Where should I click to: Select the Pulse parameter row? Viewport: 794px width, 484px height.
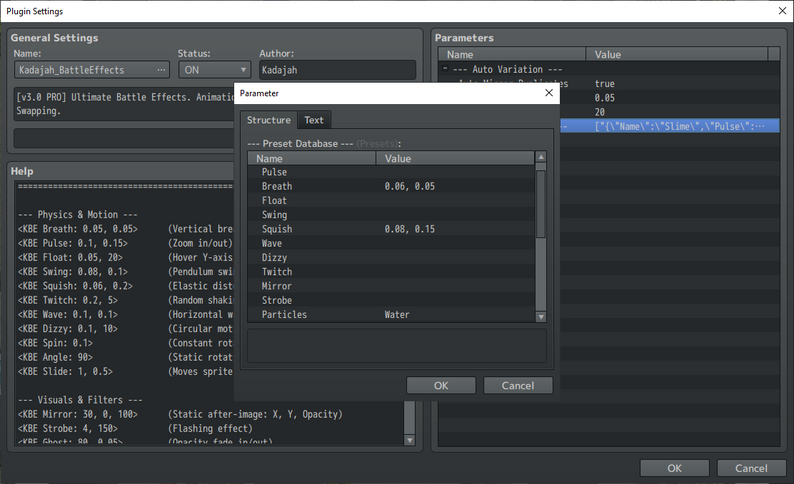(x=391, y=172)
